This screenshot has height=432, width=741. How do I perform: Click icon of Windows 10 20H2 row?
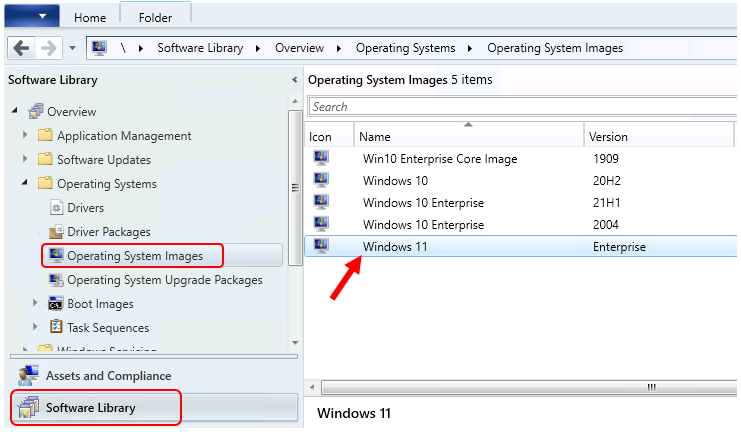click(x=321, y=180)
